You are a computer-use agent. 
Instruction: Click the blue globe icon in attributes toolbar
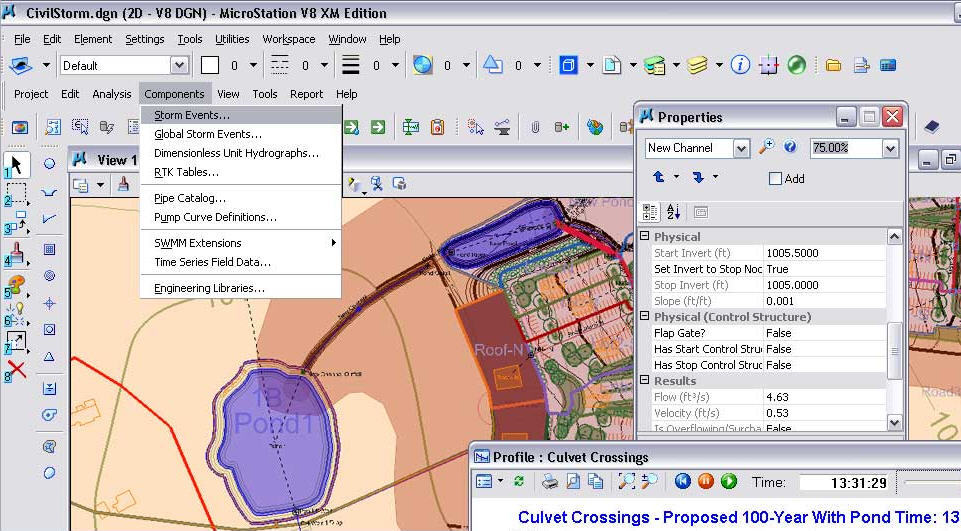point(422,64)
